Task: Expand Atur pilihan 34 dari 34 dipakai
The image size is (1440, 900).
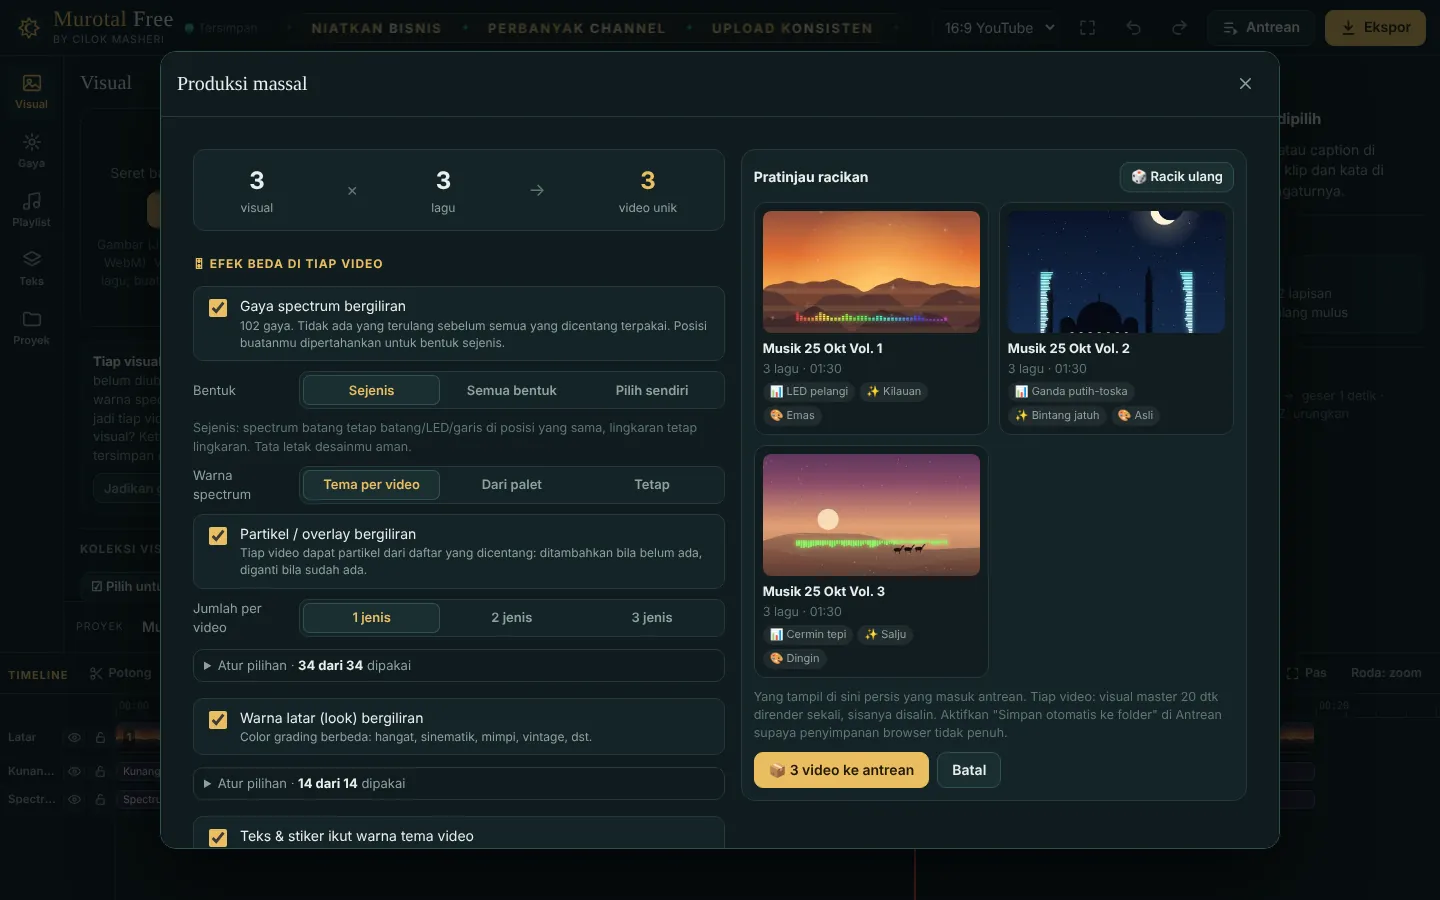Action: 458,666
